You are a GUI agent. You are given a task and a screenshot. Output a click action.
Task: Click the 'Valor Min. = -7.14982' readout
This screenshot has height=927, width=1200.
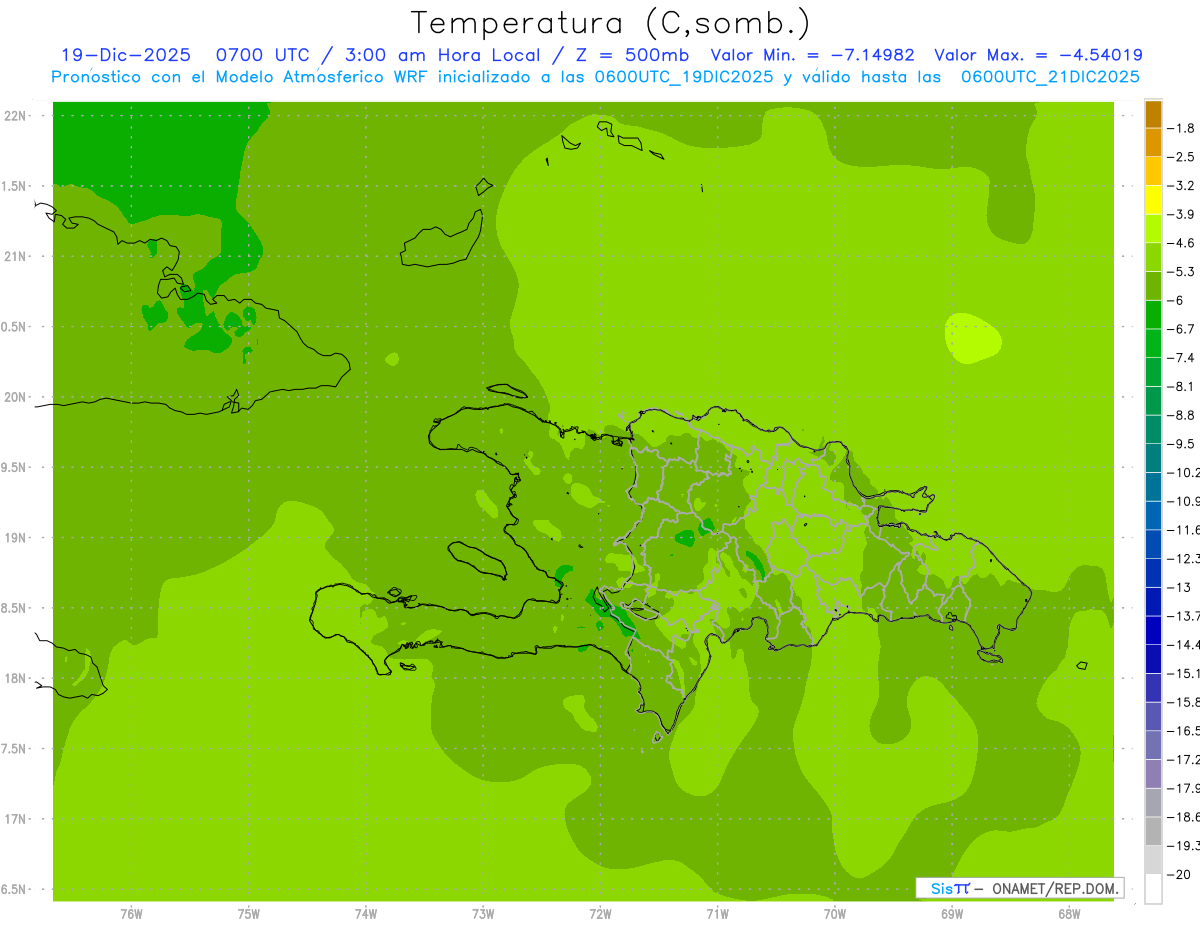[x=812, y=55]
